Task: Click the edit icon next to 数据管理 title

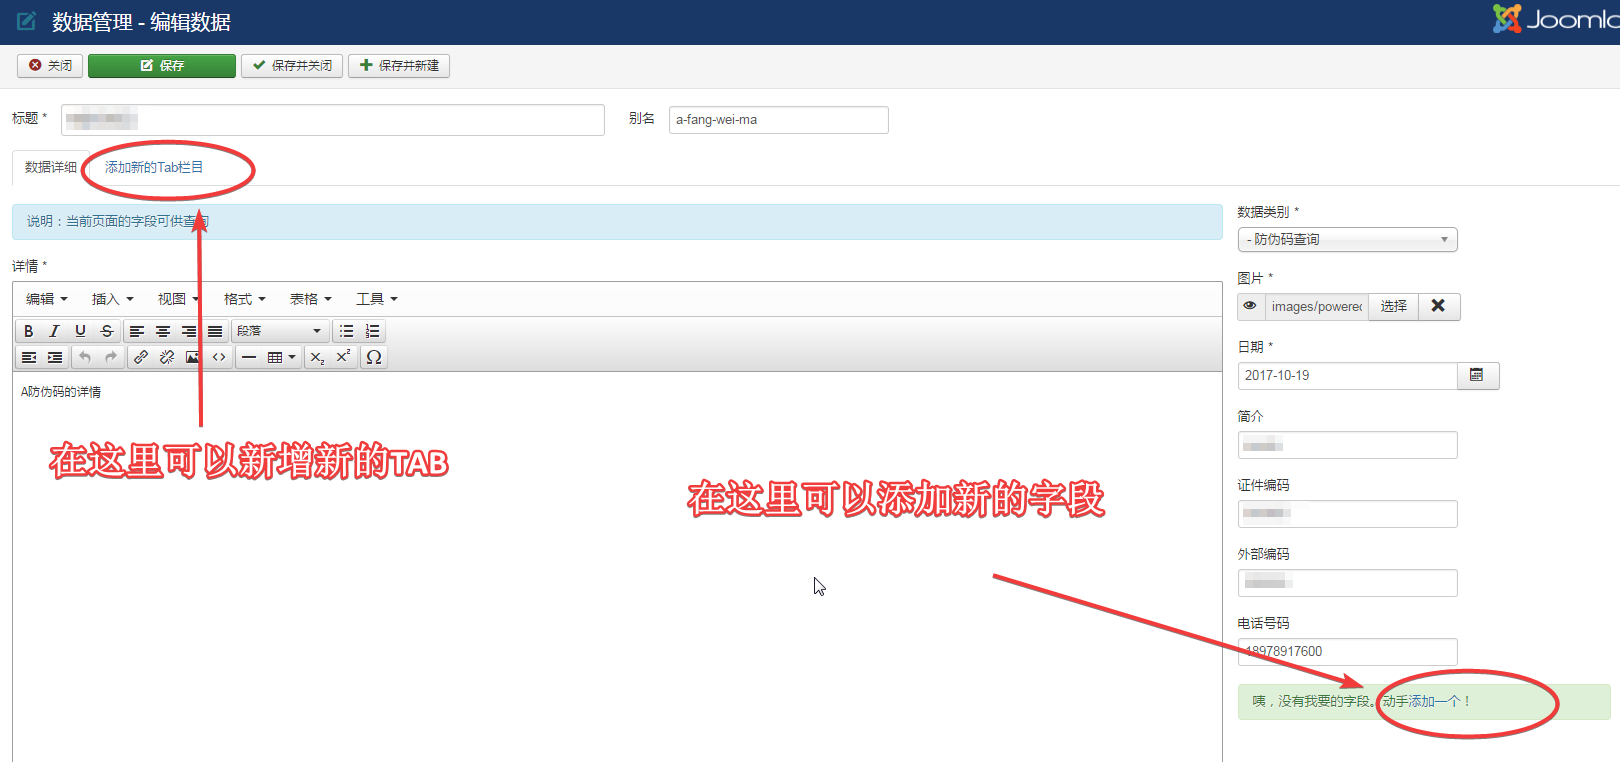Action: click(x=26, y=21)
